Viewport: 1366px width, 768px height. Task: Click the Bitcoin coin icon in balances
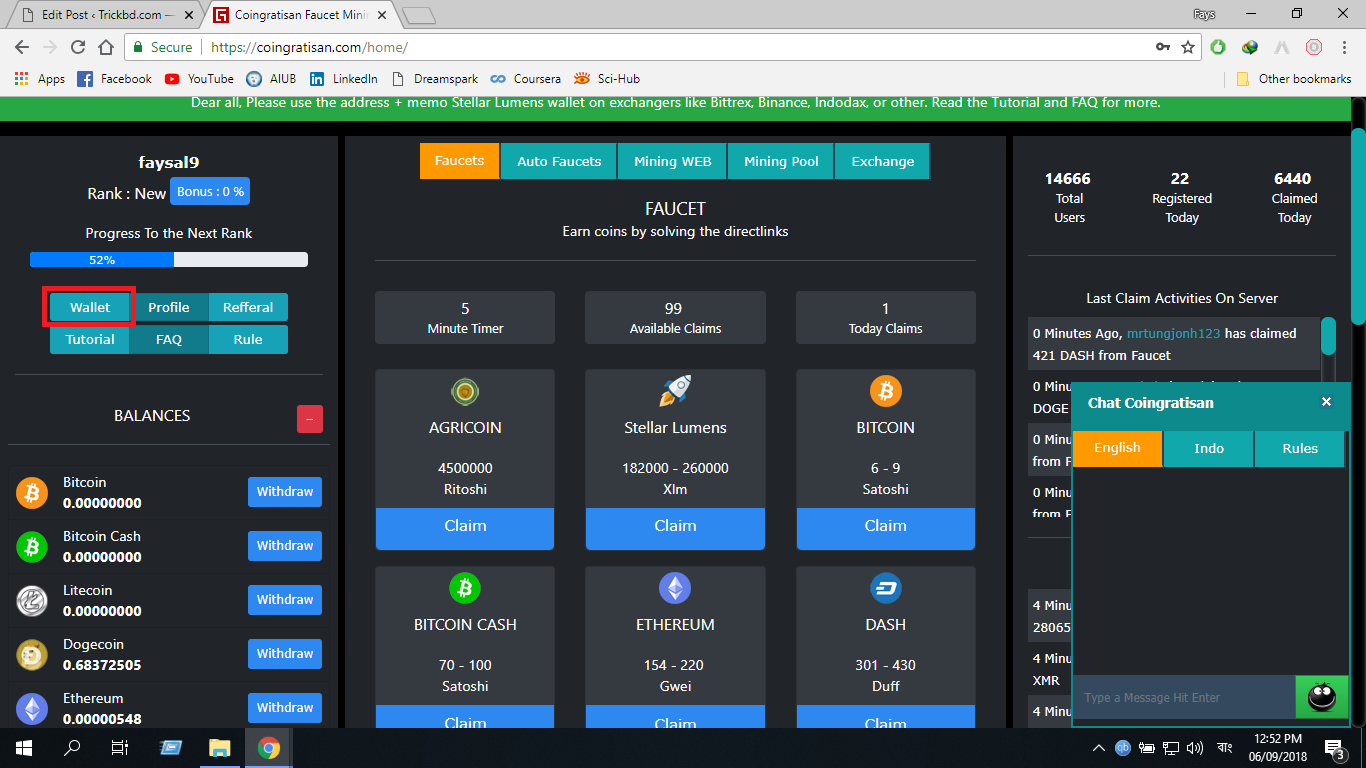[32, 493]
